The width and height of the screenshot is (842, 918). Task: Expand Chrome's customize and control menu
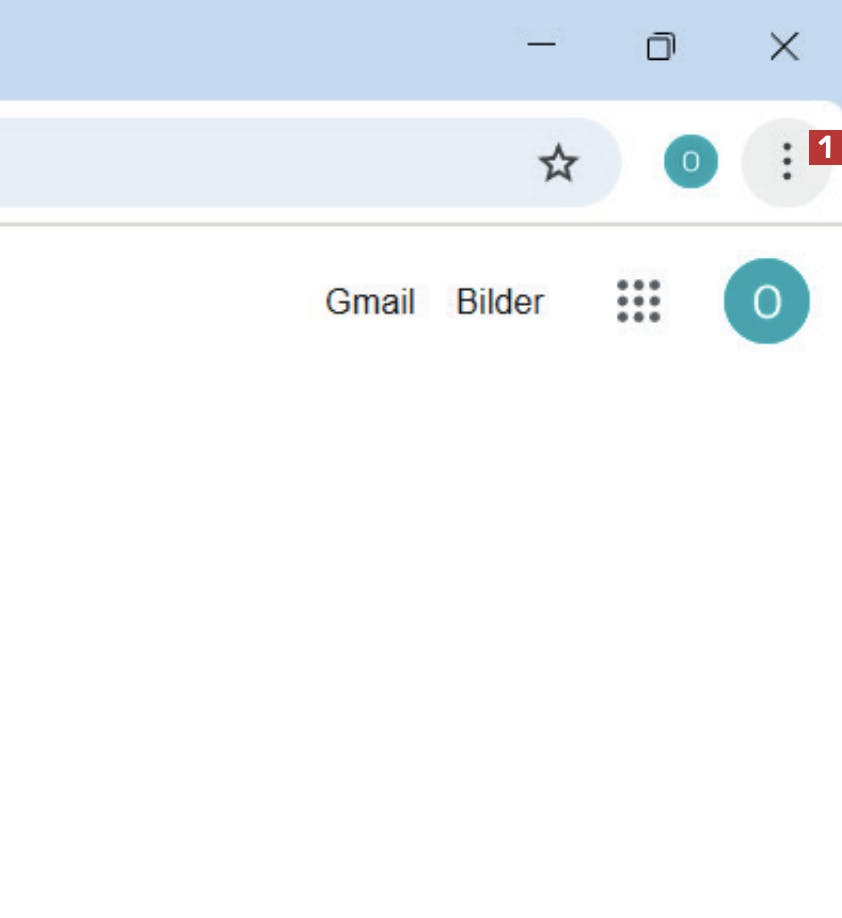coord(786,162)
